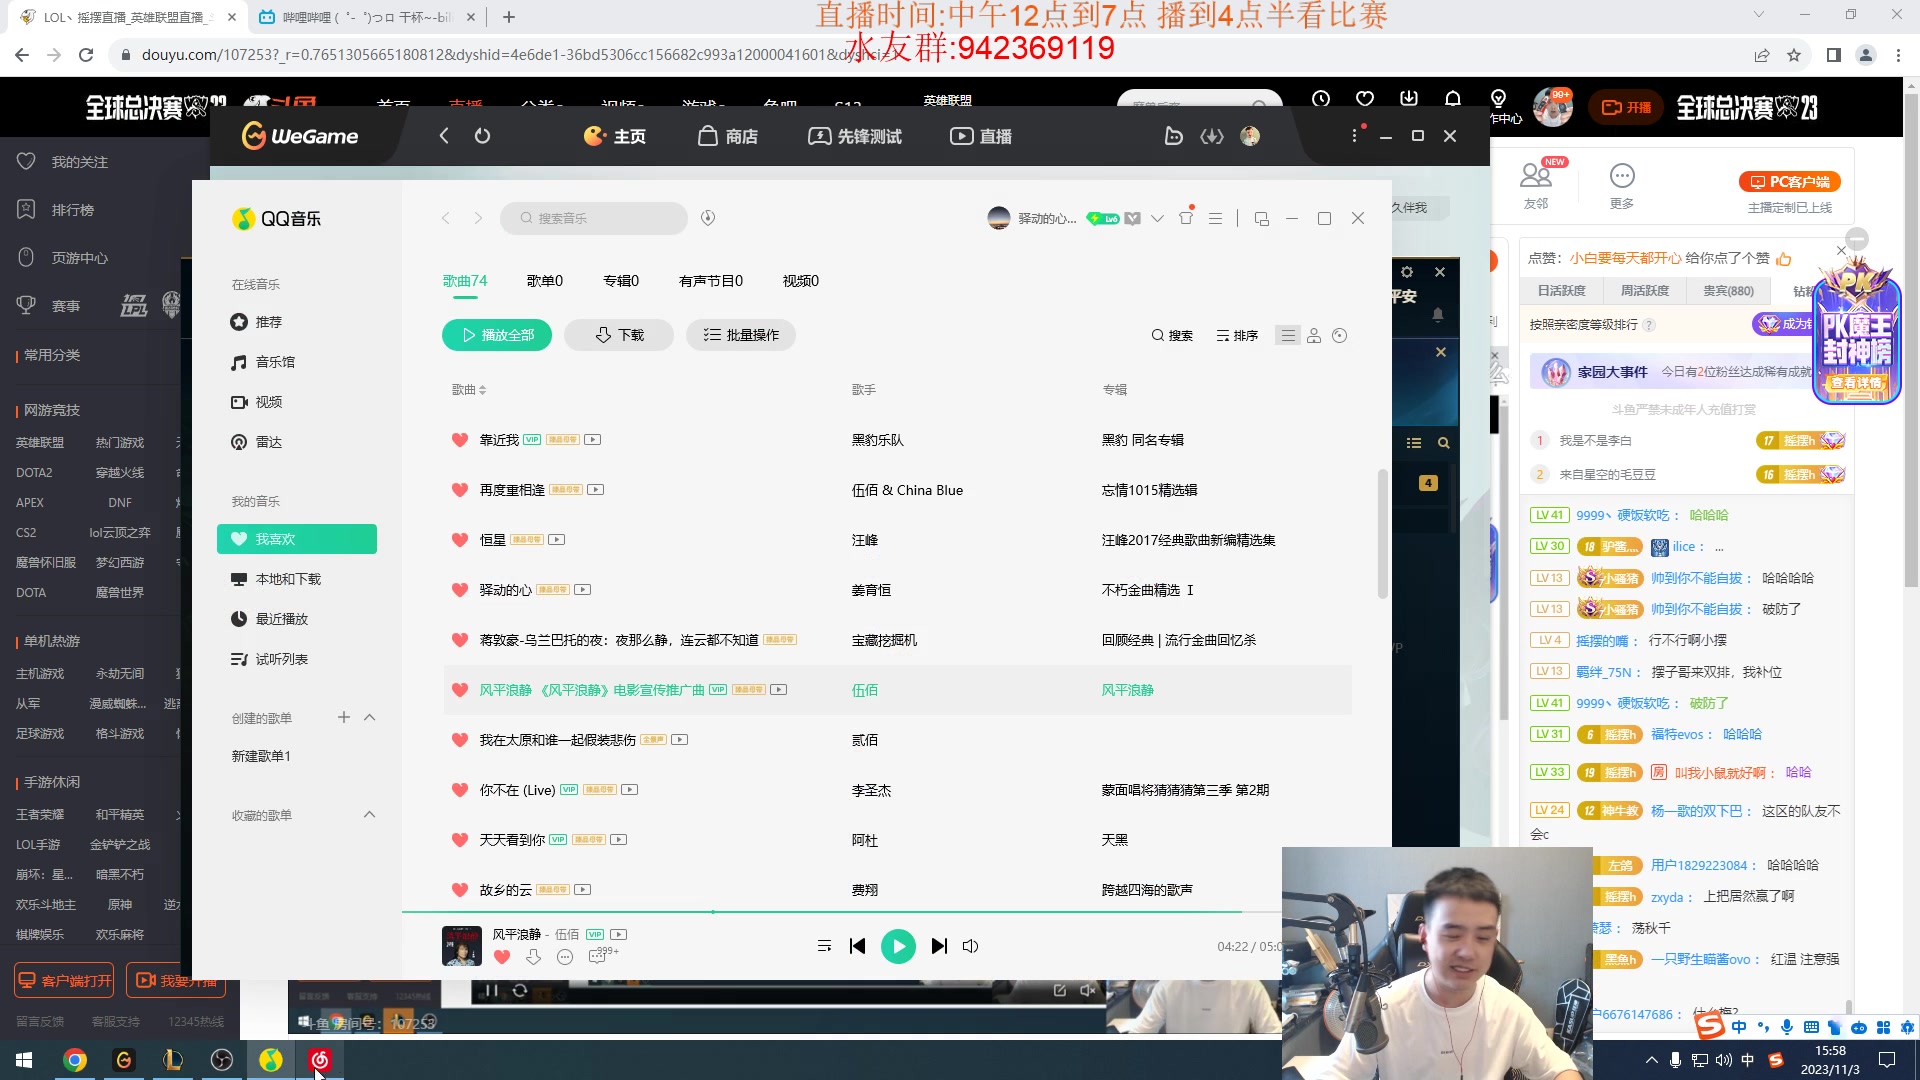The width and height of the screenshot is (1920, 1080).
Task: Open the 999+ comments for current song
Action: pos(603,956)
